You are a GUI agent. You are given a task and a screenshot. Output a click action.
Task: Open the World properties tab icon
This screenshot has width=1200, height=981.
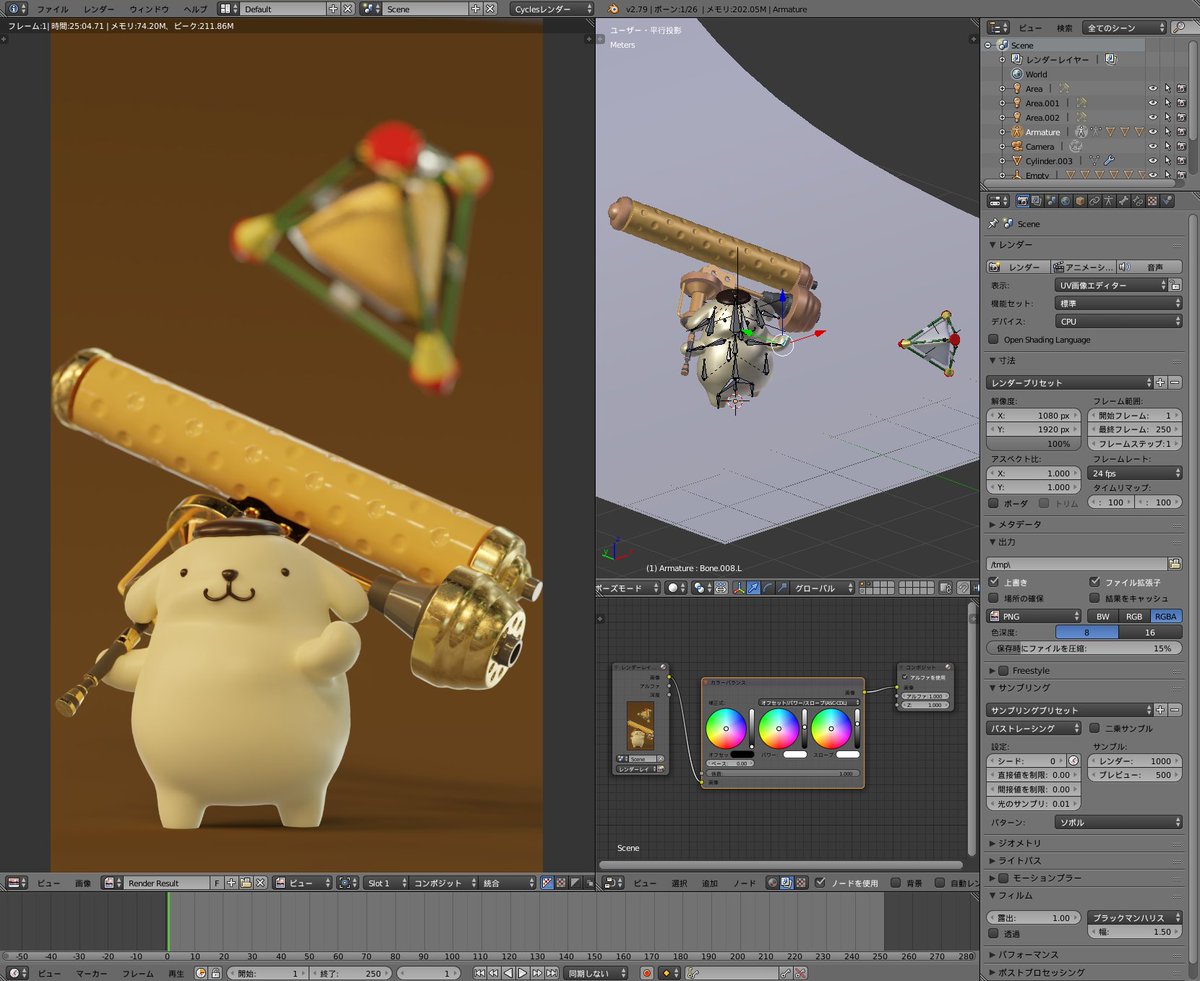[1066, 201]
